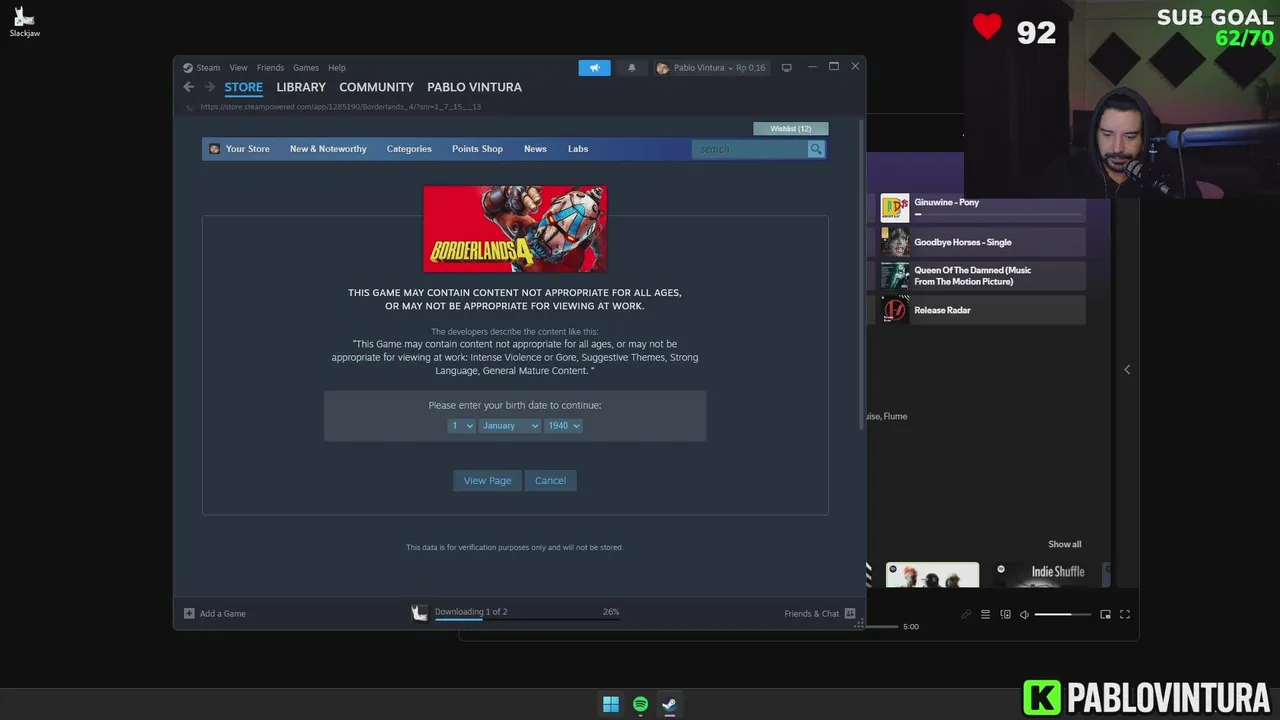
Task: Click the downloading game's icon
Action: (x=419, y=613)
